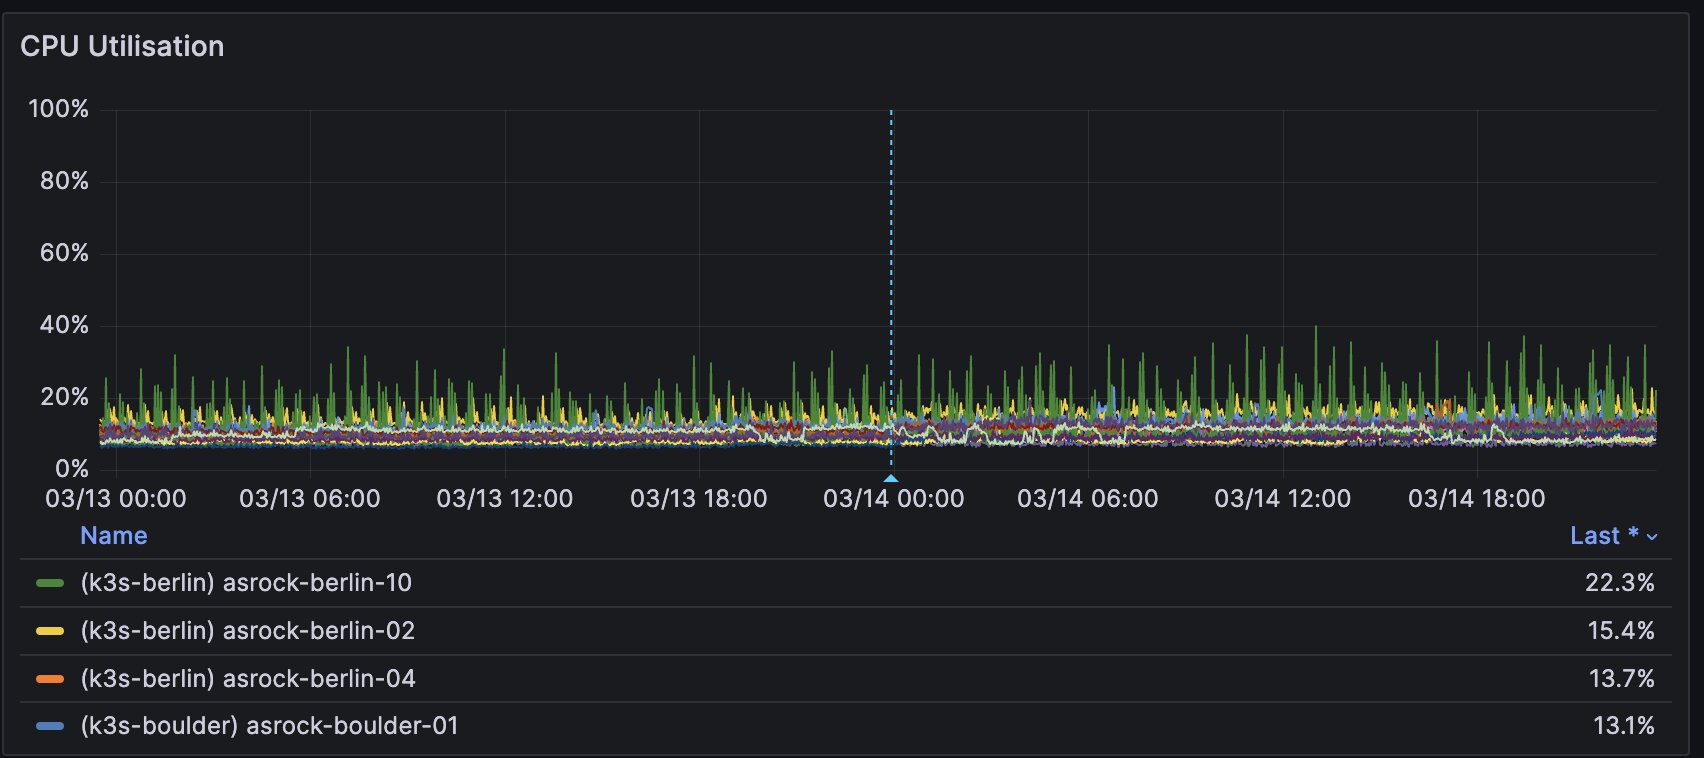The image size is (1704, 758).
Task: Click the 22.3% value for asrock-berlin-10
Action: pyautogui.click(x=1619, y=583)
